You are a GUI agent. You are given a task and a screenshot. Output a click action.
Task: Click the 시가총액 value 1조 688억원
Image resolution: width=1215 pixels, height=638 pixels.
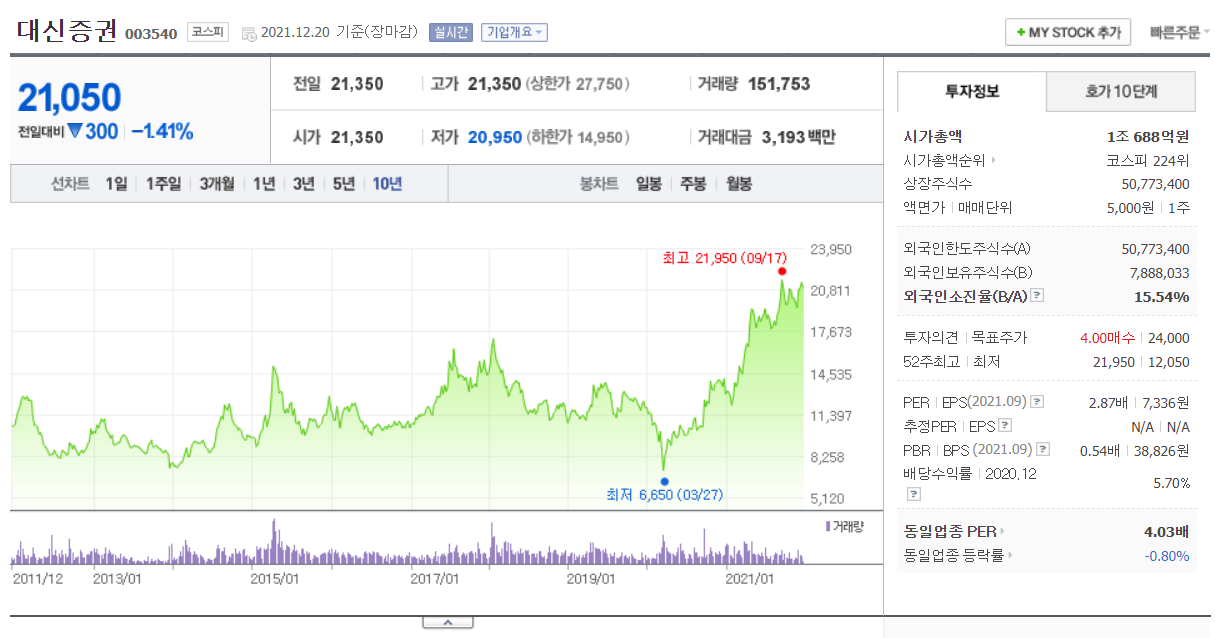[1148, 136]
